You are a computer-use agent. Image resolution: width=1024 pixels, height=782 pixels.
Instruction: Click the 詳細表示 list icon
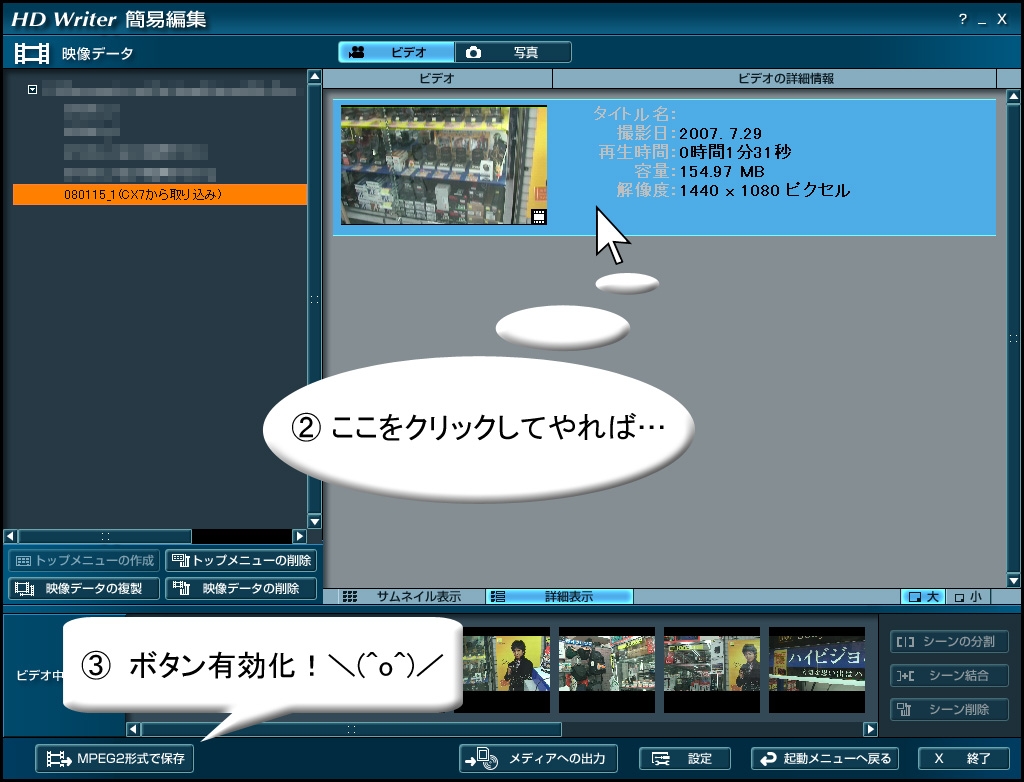point(498,596)
